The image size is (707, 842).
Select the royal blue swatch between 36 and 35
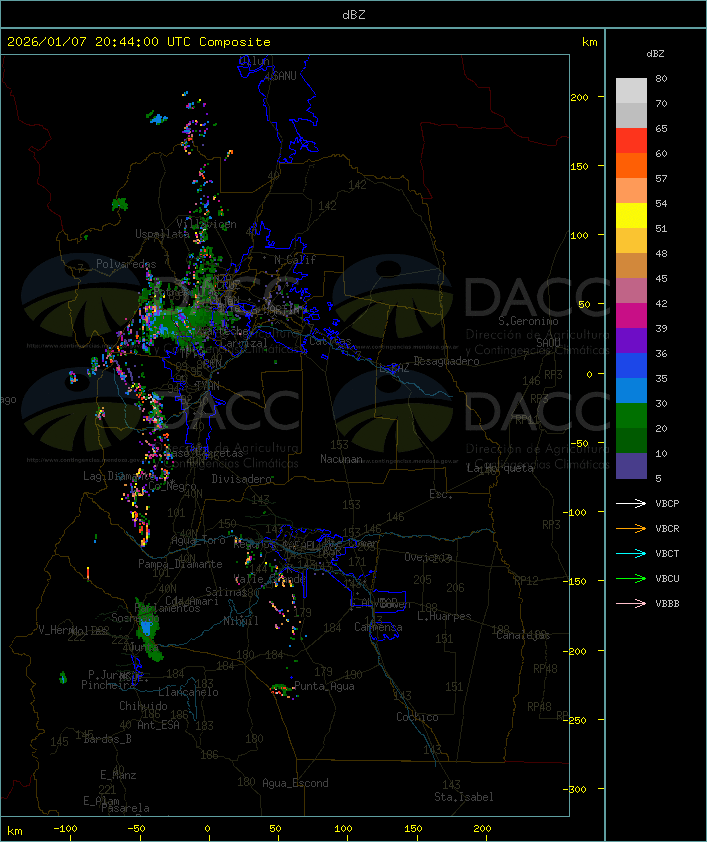pyautogui.click(x=631, y=365)
